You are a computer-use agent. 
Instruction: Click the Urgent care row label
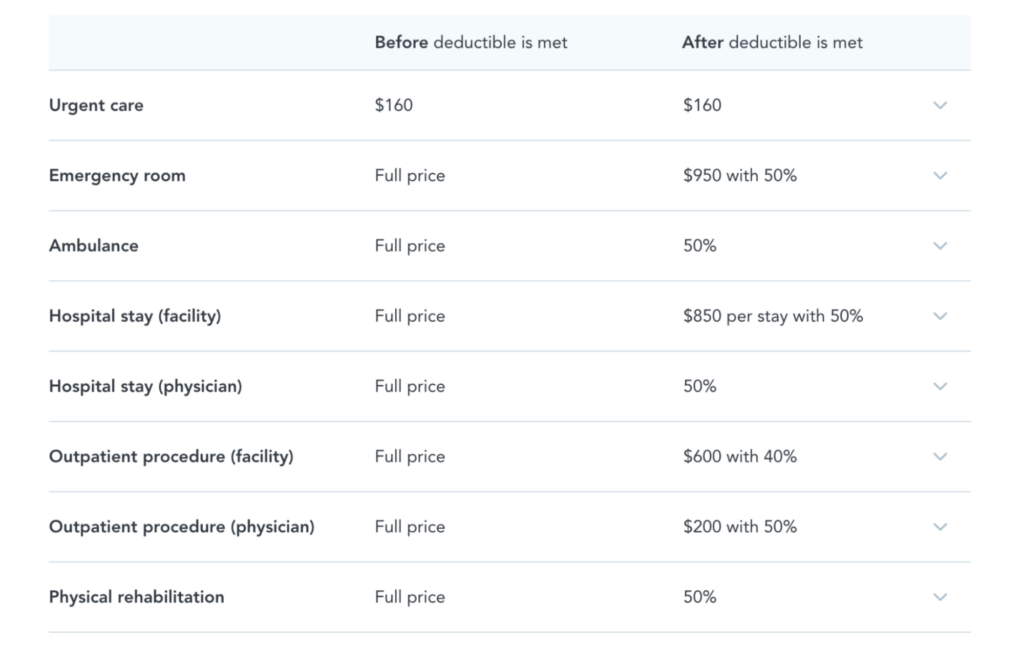coord(96,106)
